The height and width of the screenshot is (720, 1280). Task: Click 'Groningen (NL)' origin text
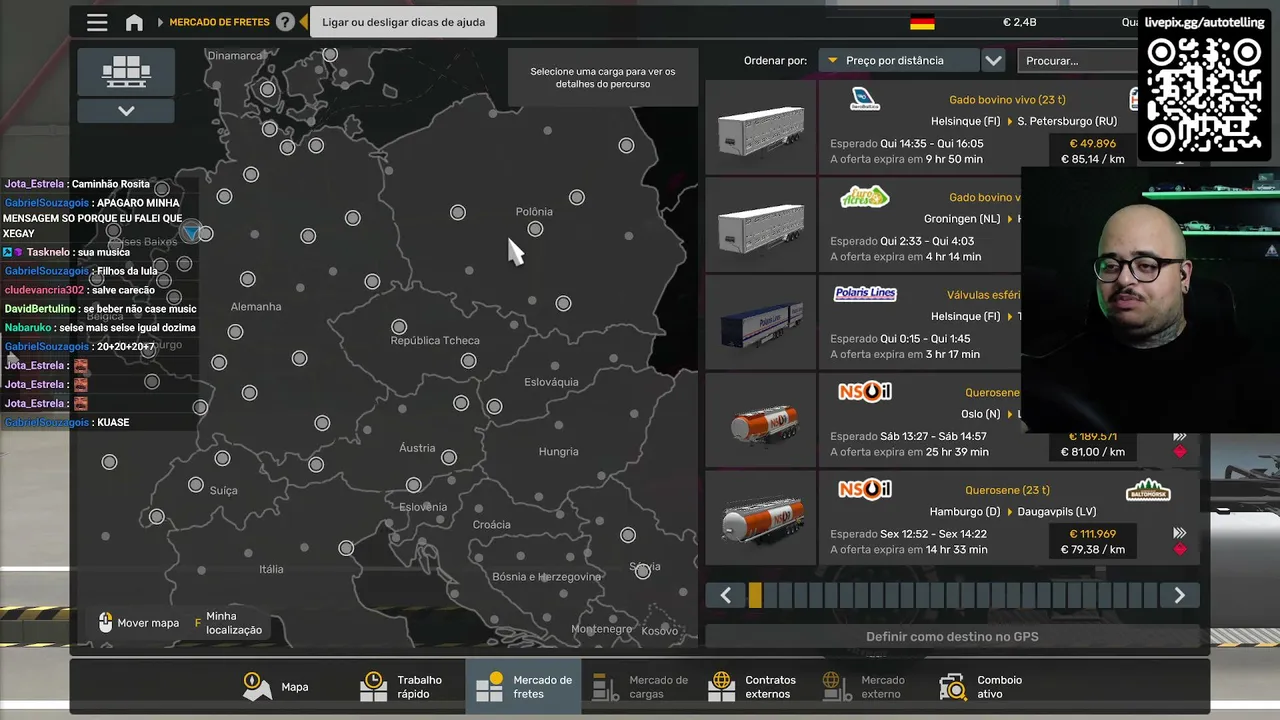coord(962,219)
